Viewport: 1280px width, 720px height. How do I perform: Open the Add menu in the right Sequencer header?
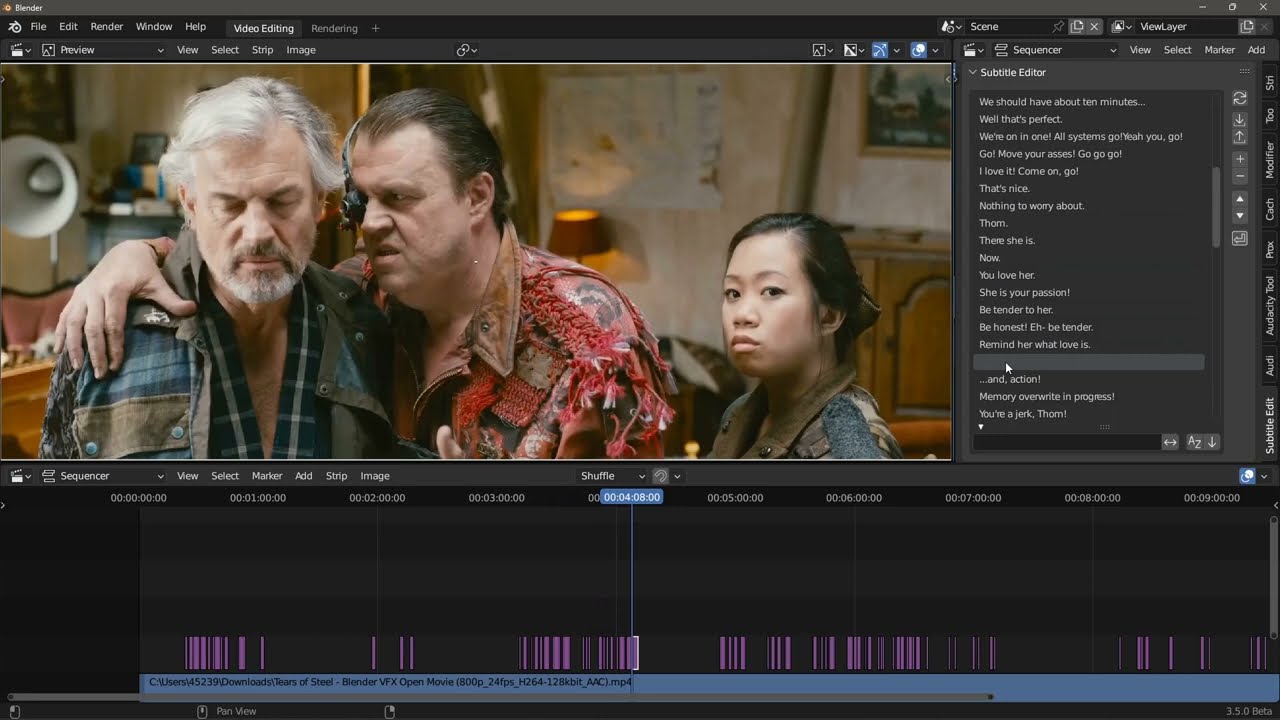1256,50
